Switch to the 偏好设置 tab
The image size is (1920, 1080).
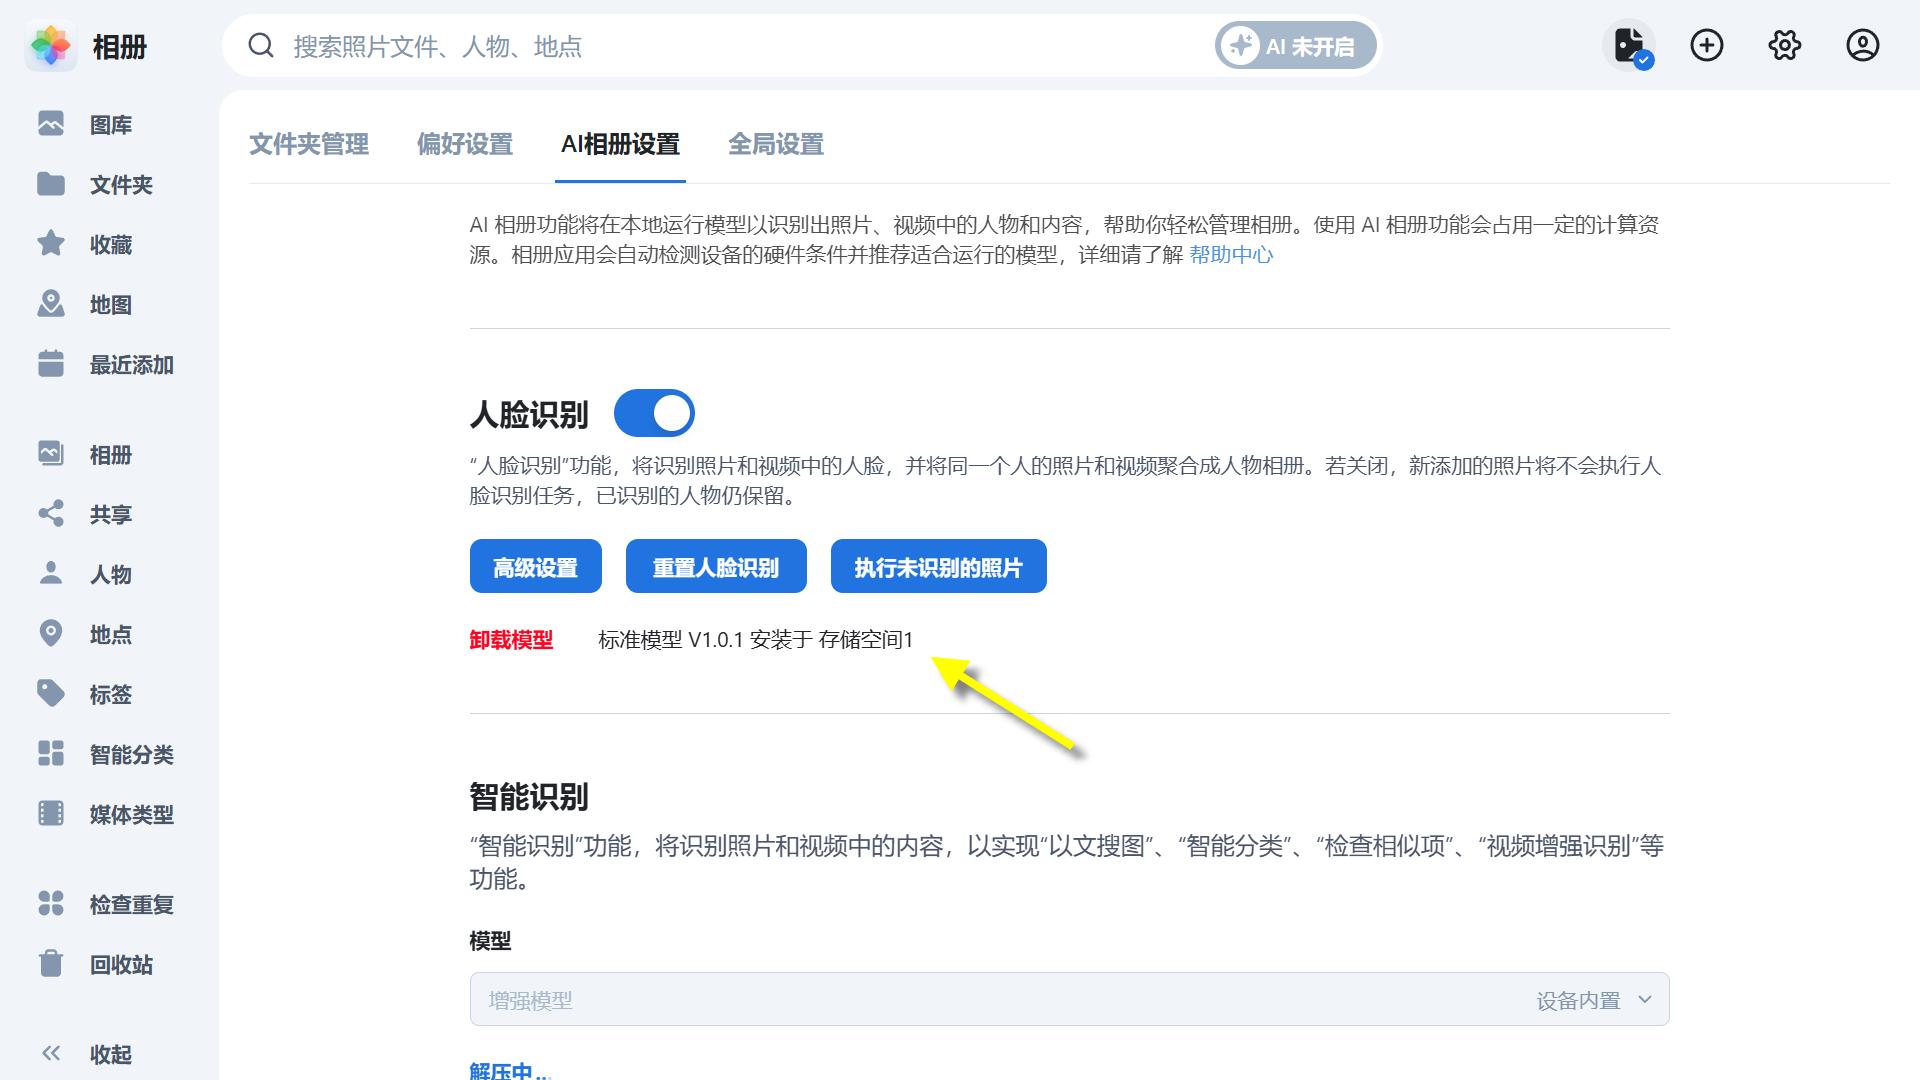pos(465,145)
